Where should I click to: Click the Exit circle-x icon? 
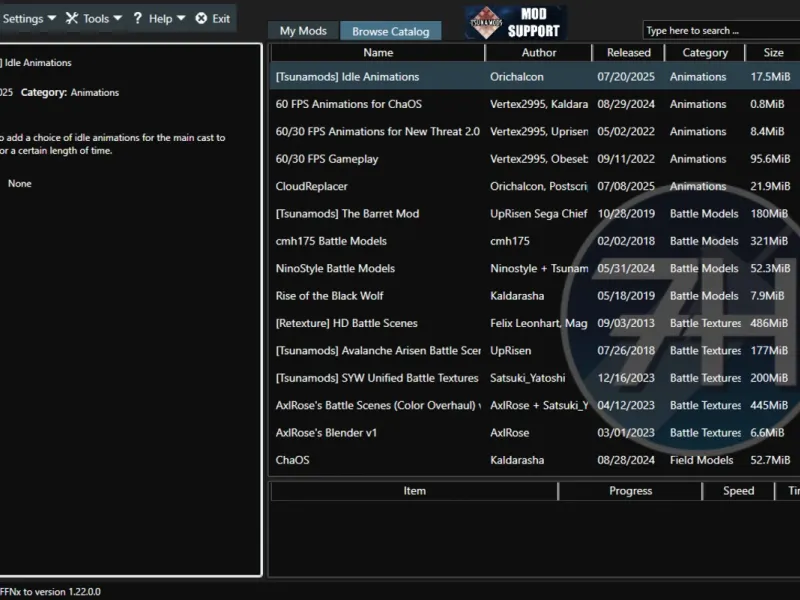click(202, 18)
